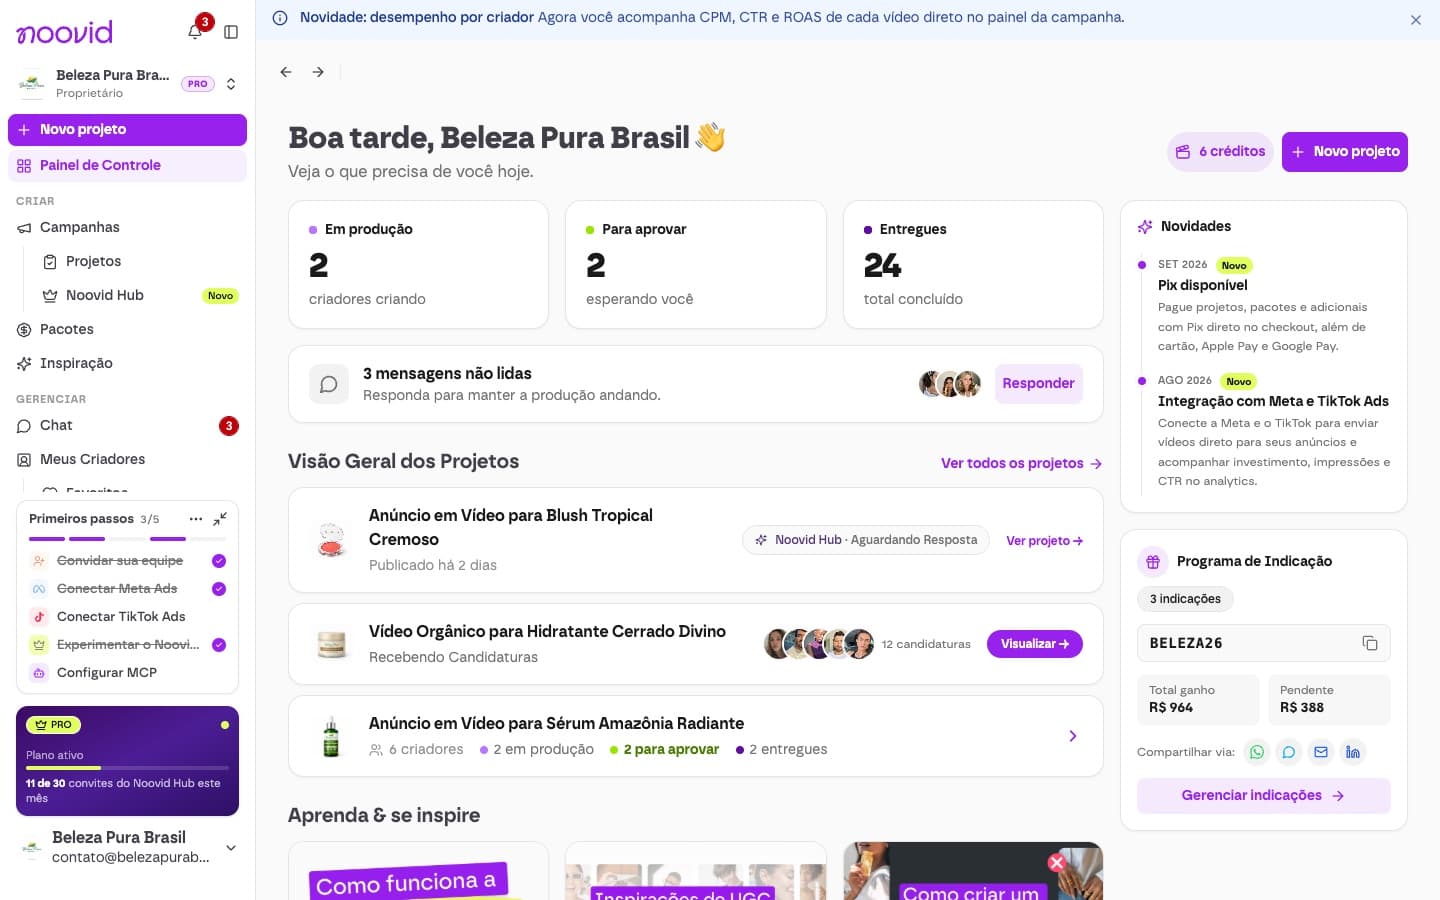Share referral via WhatsApp icon

1257,752
